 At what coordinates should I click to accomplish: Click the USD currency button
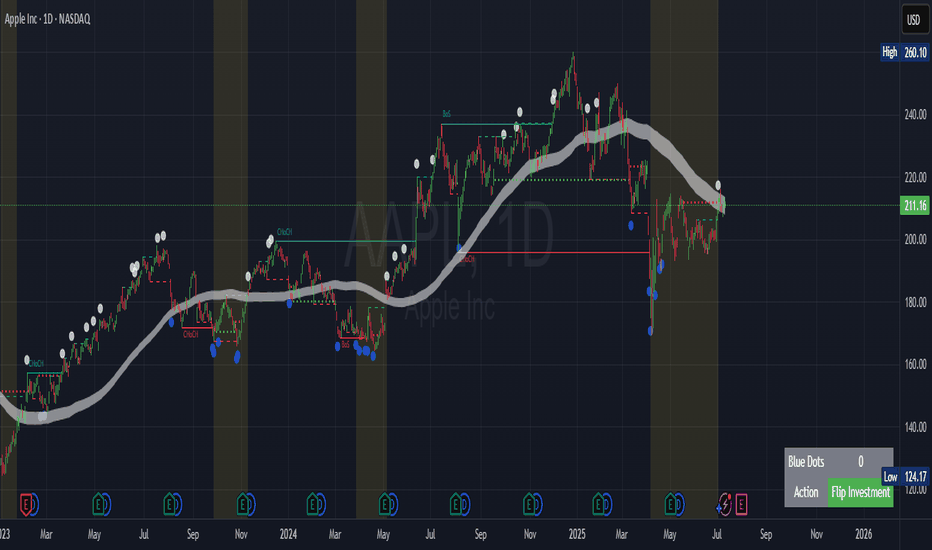coord(914,20)
